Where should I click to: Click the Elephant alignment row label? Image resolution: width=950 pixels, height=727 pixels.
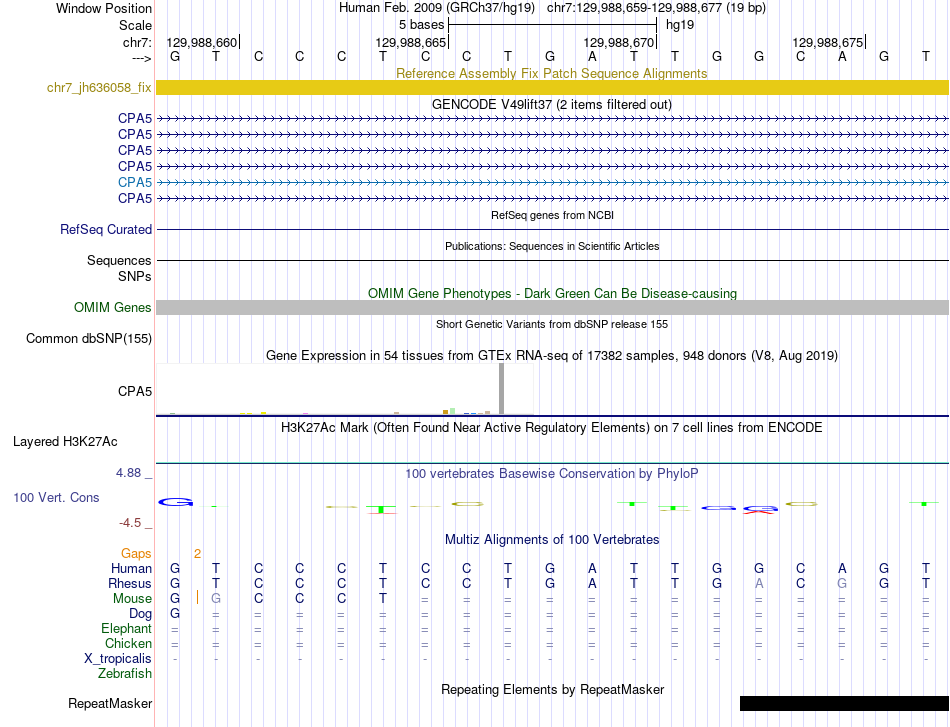127,629
